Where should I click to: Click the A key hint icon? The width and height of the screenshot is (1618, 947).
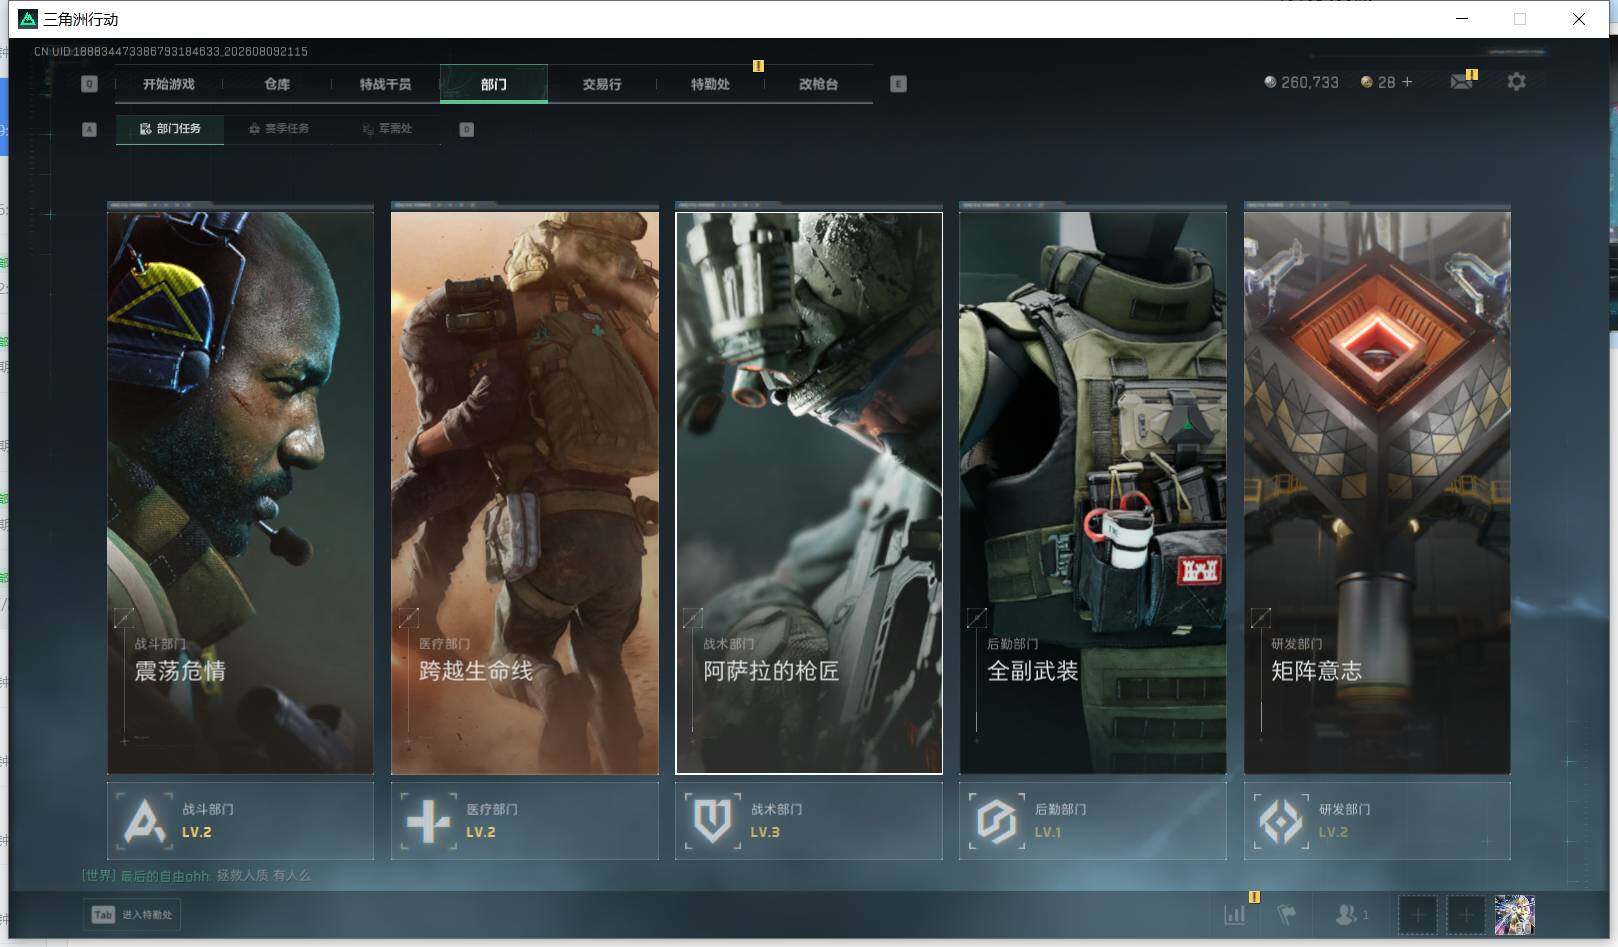89,129
